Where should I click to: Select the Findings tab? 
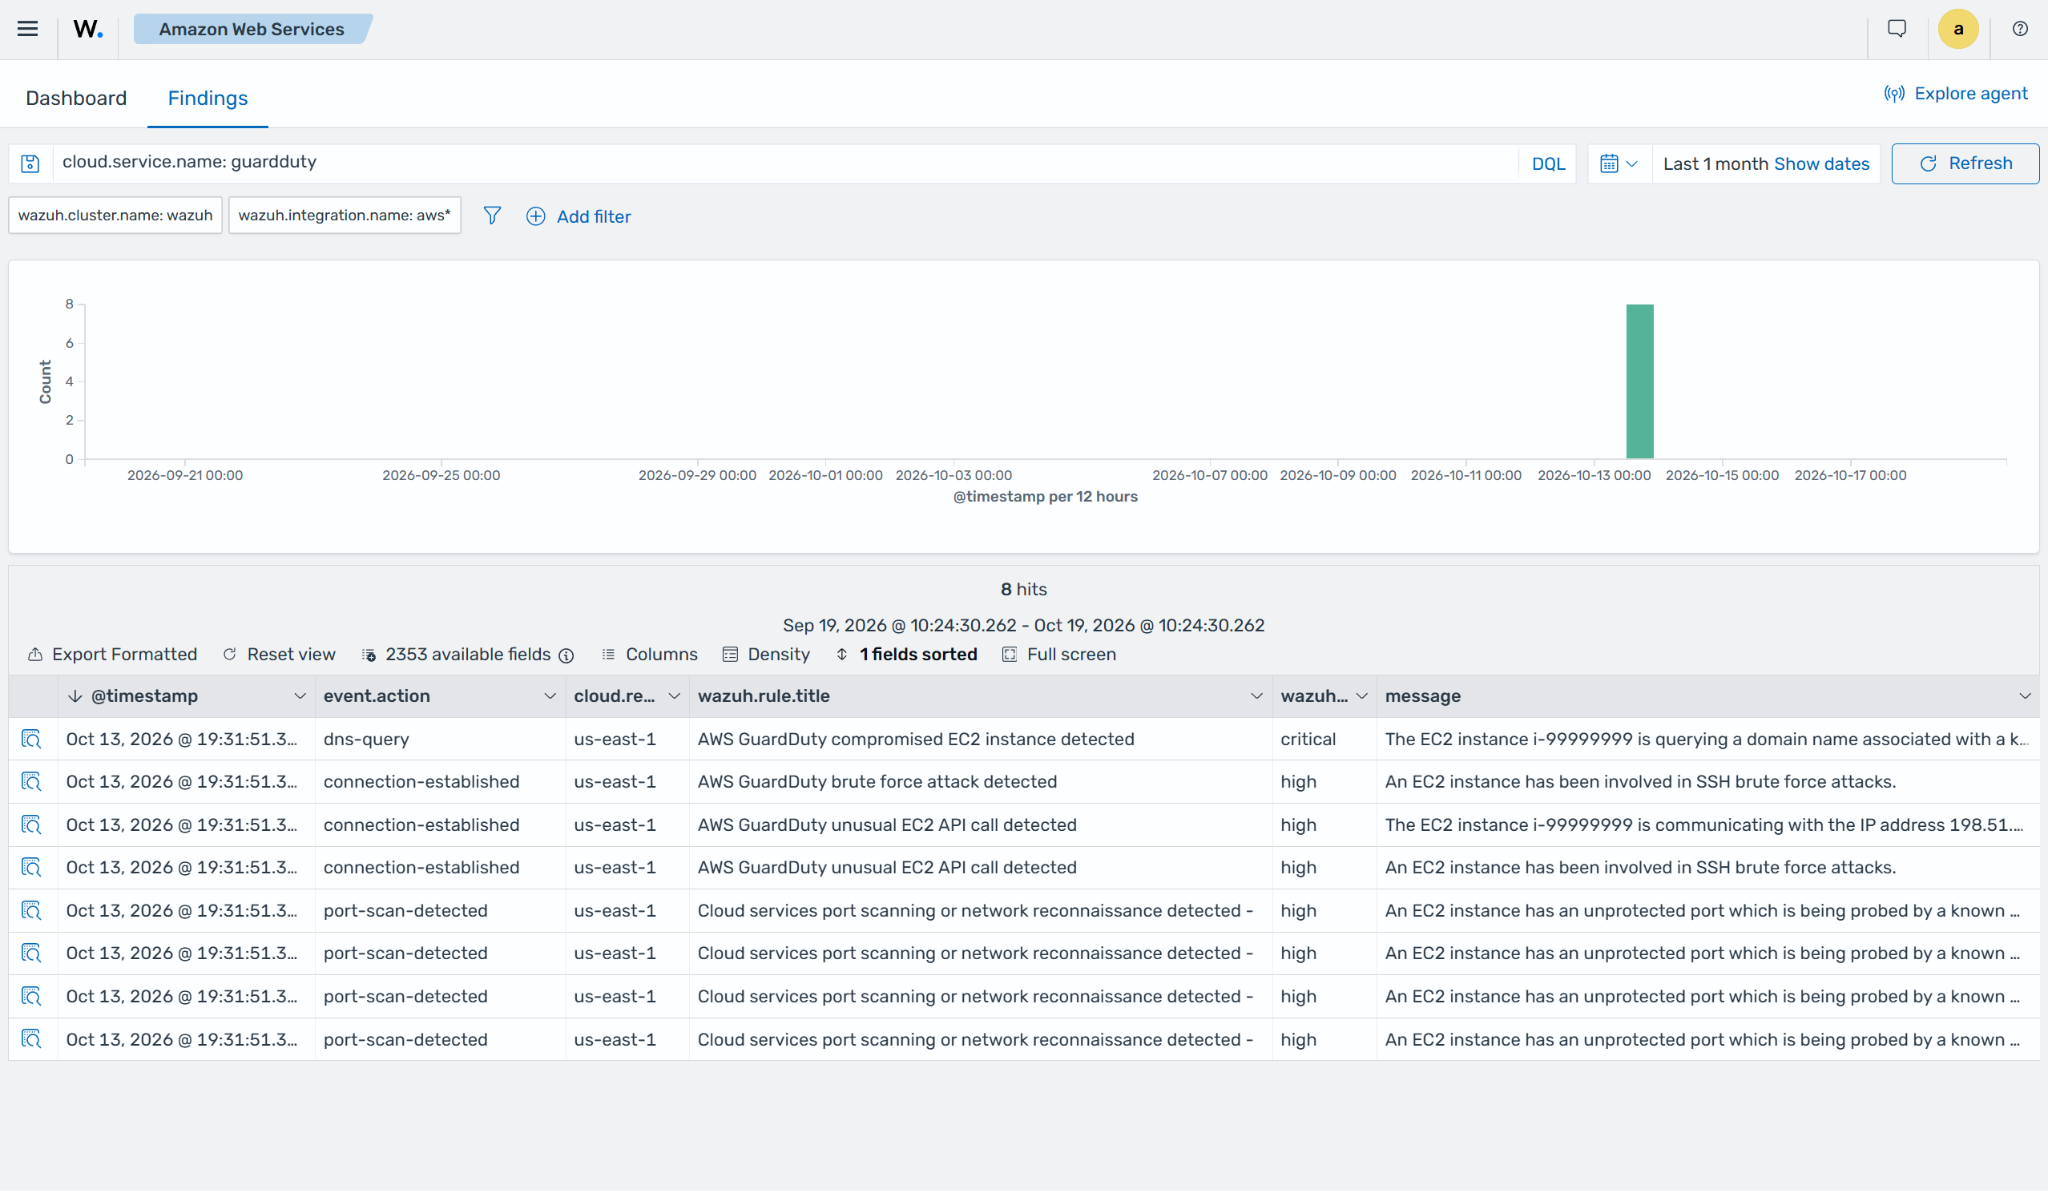pos(208,98)
